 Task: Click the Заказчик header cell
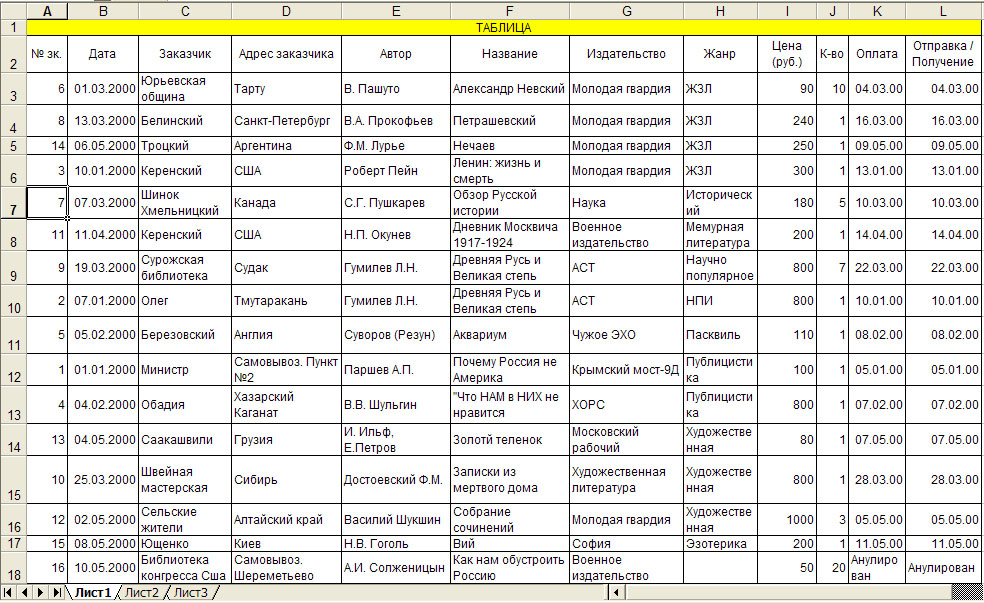tap(184, 54)
